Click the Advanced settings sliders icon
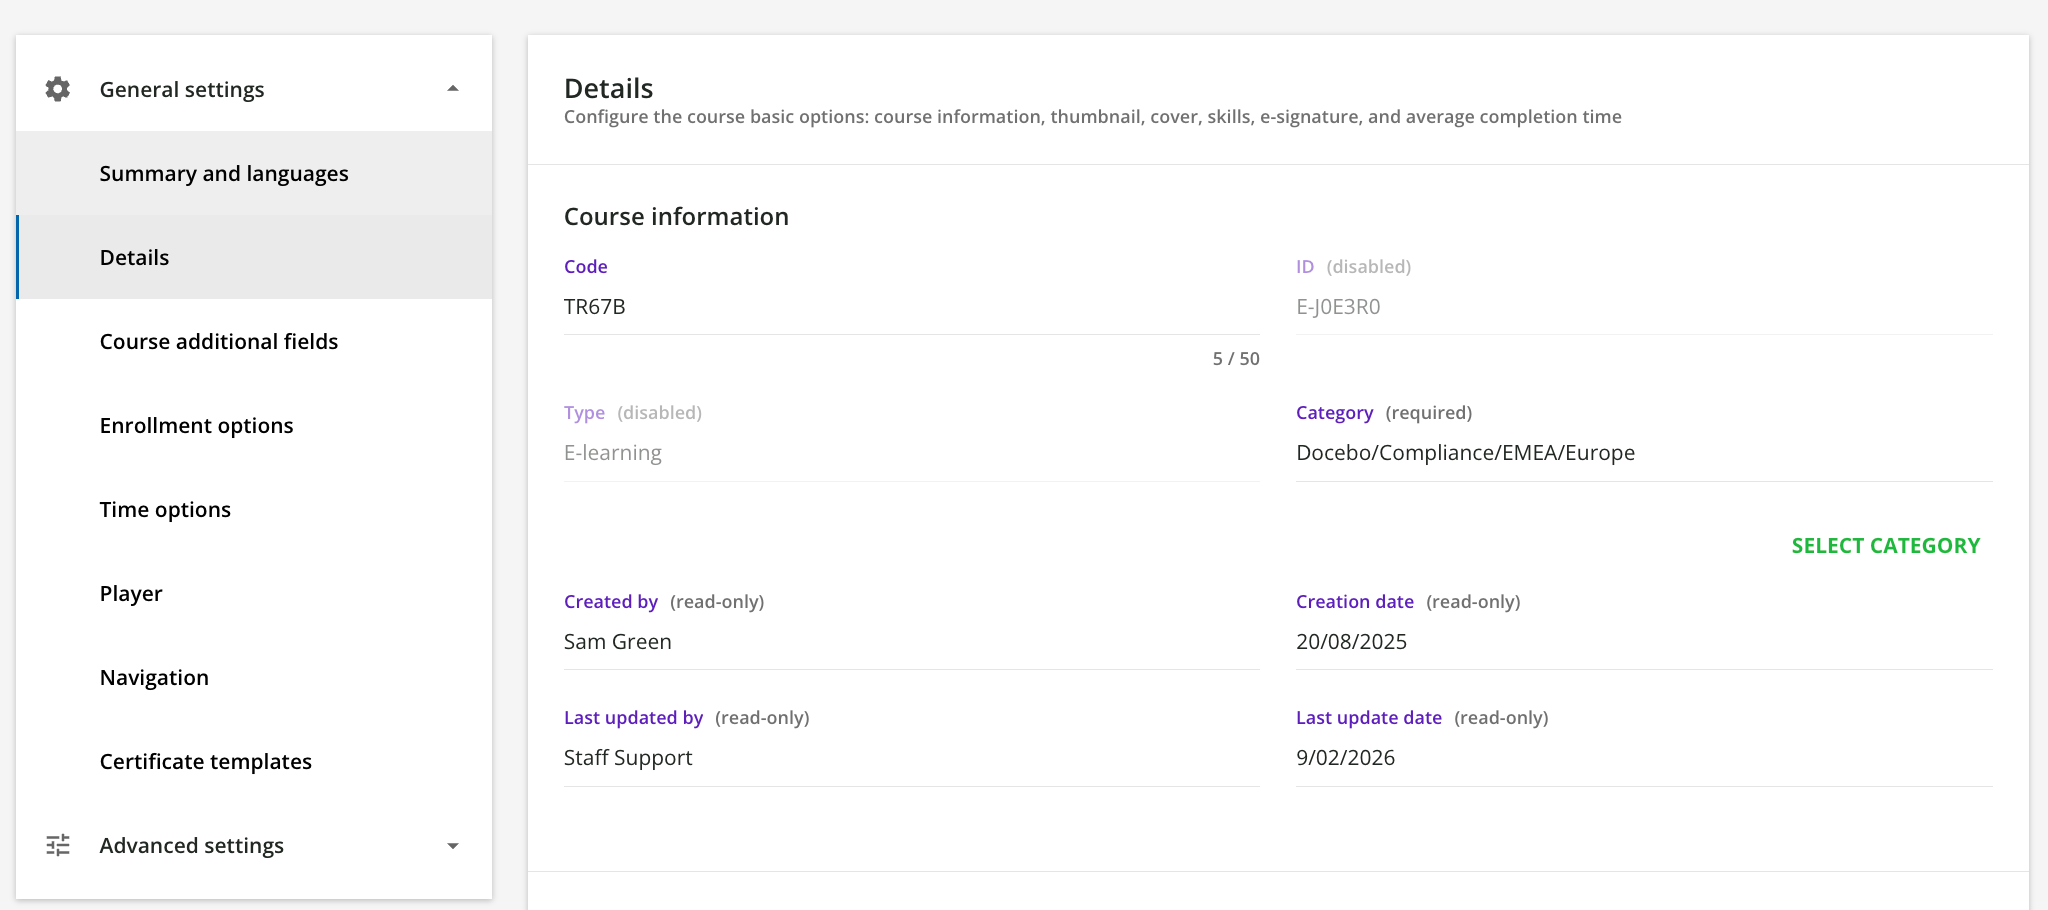Viewport: 2048px width, 910px height. (x=57, y=845)
